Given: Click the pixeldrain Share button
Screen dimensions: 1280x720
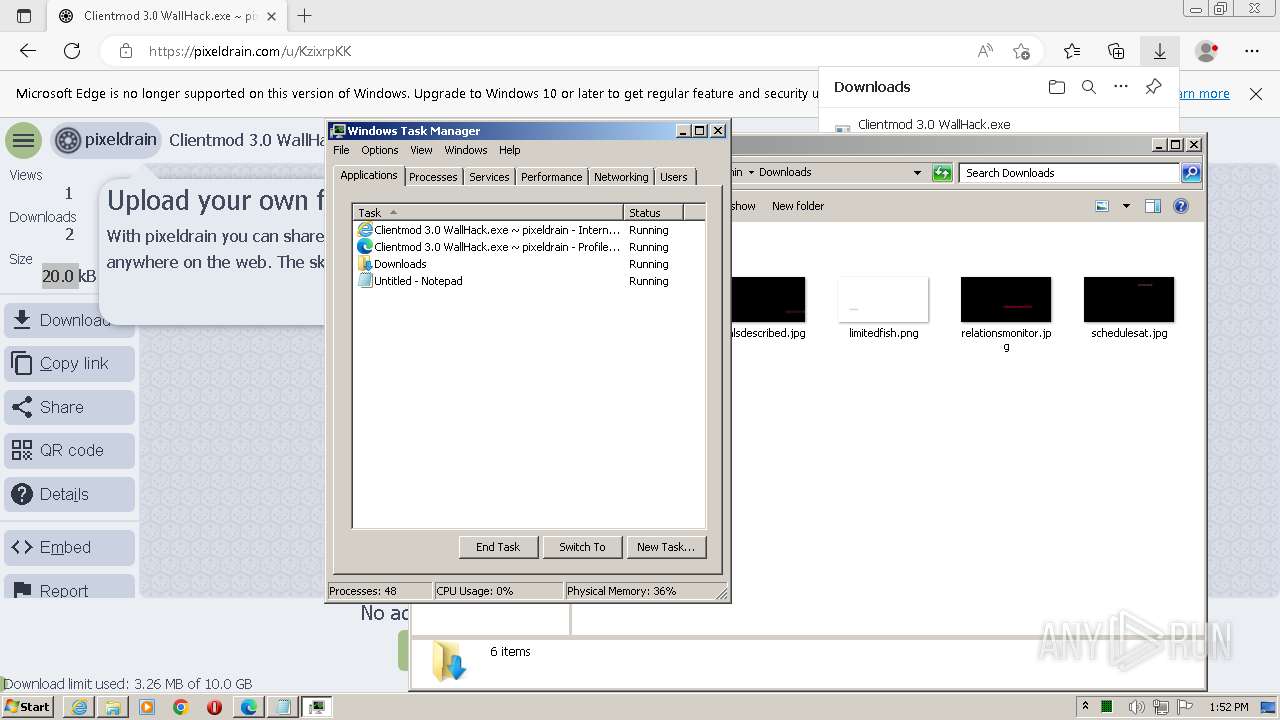Looking at the screenshot, I should tap(69, 407).
